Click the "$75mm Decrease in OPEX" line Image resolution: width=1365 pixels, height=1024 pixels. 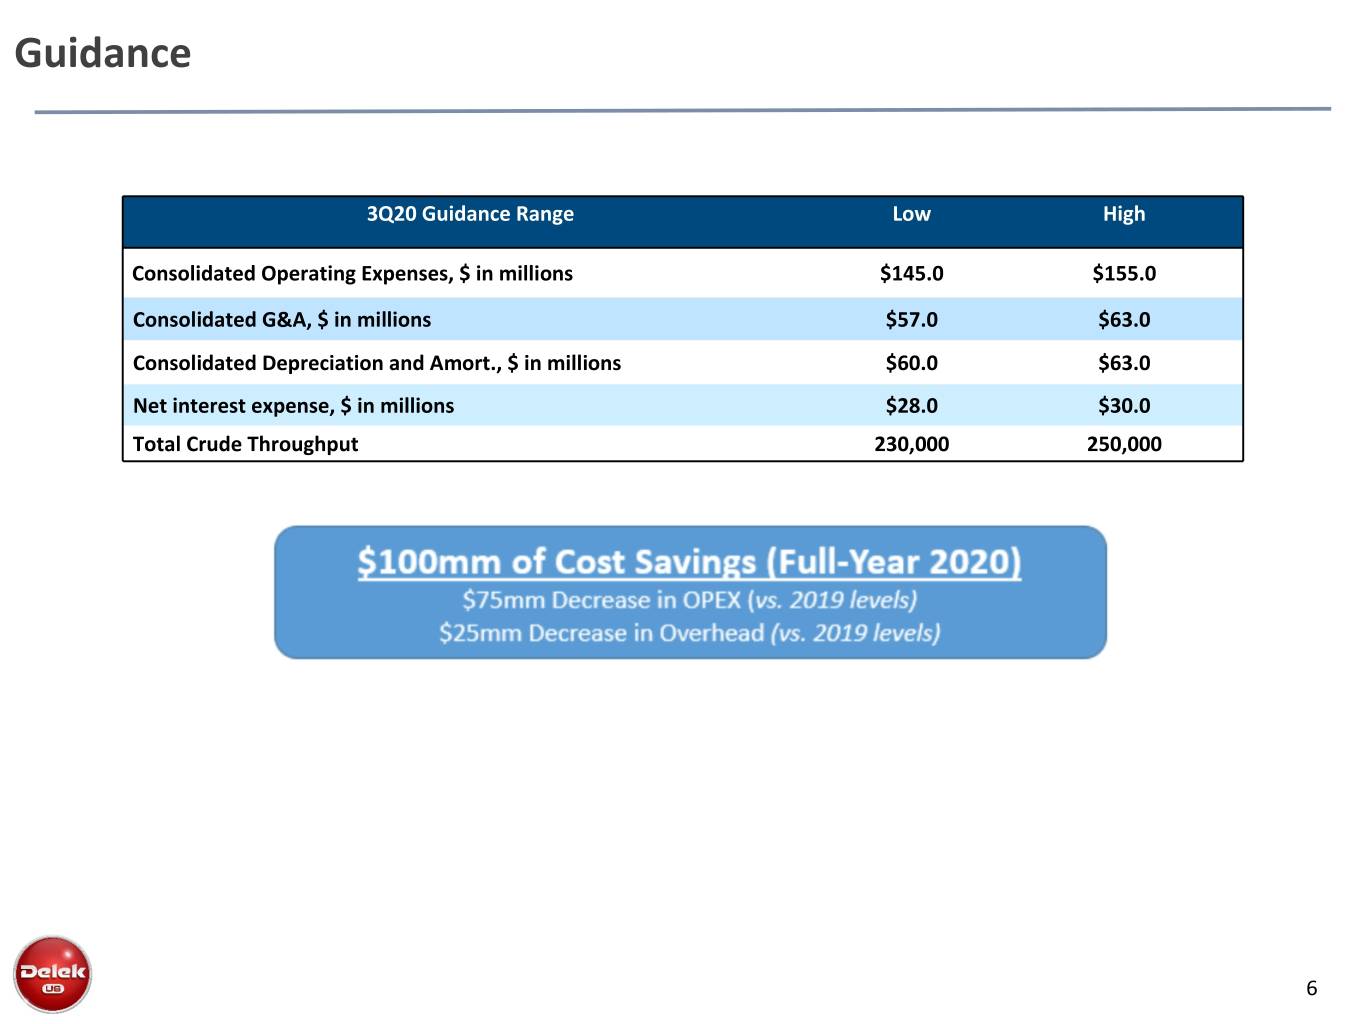690,600
